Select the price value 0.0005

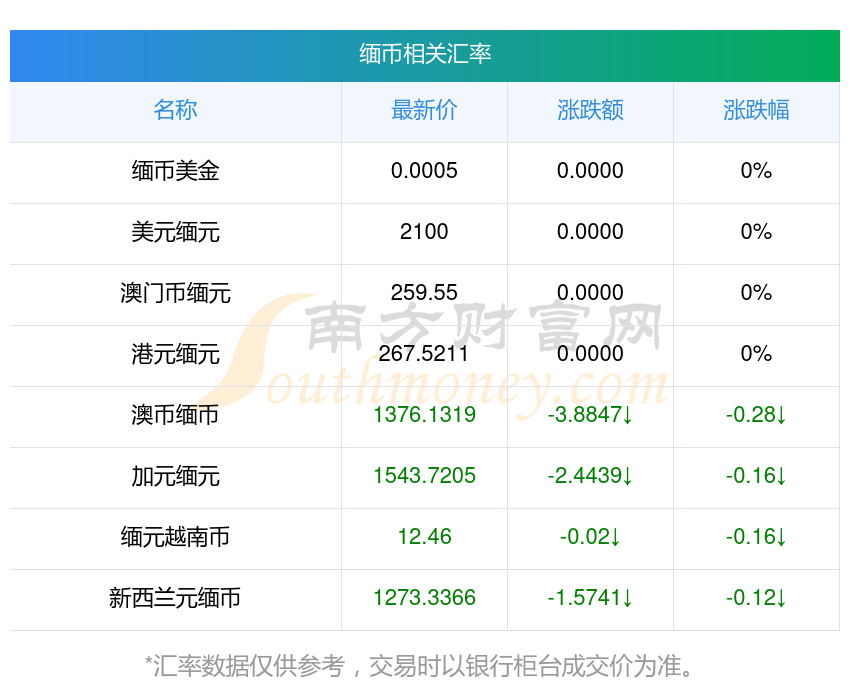coord(424,171)
